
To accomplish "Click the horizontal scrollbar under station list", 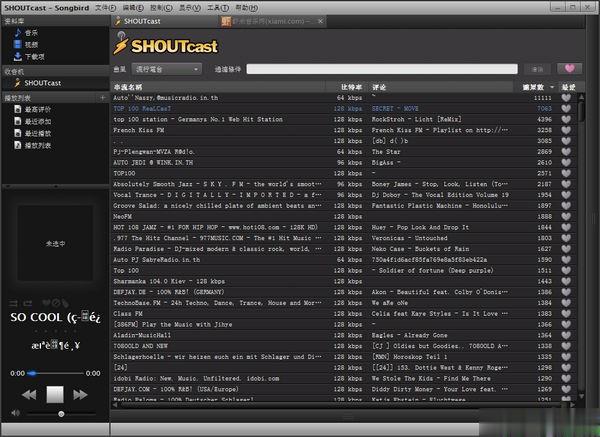I will pos(343,404).
